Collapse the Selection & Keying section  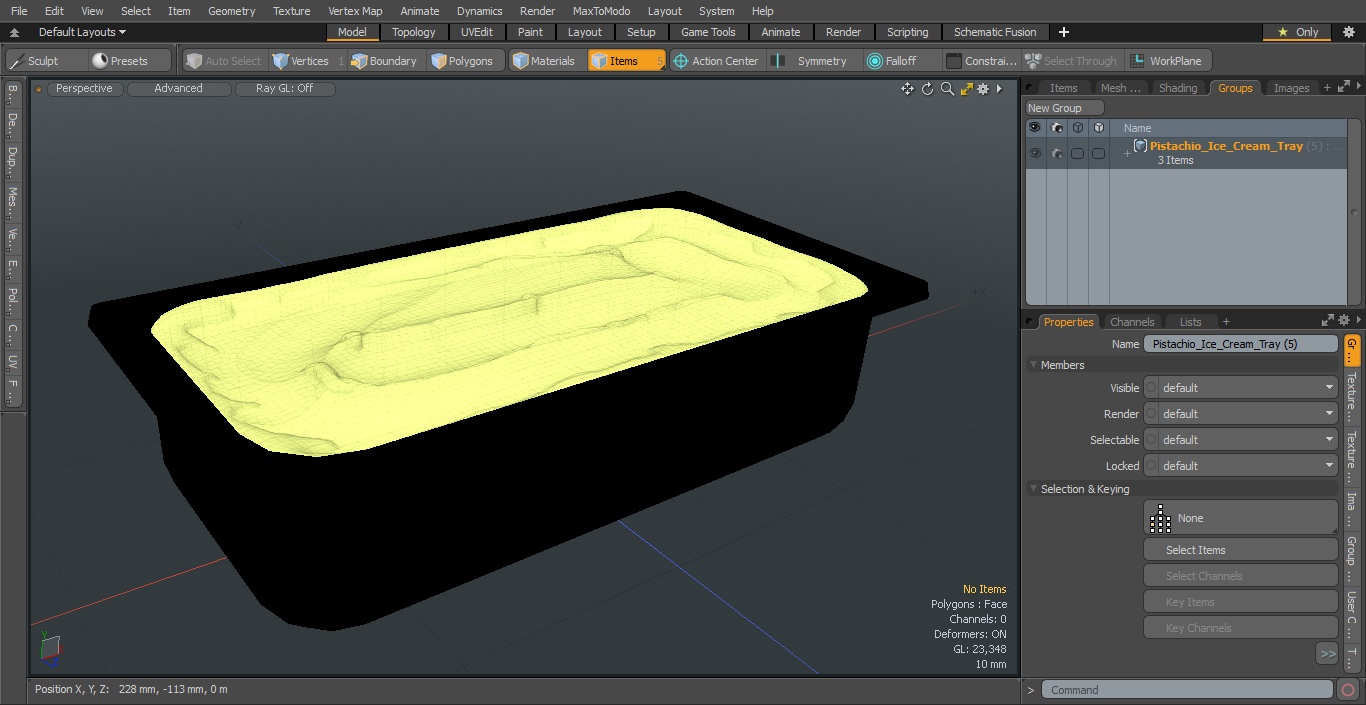pos(1033,489)
